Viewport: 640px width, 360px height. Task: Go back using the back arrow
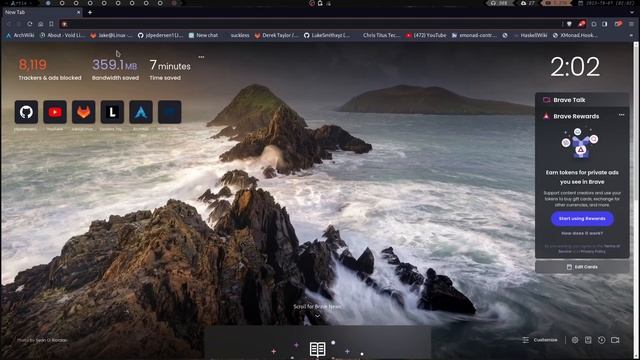[9, 24]
